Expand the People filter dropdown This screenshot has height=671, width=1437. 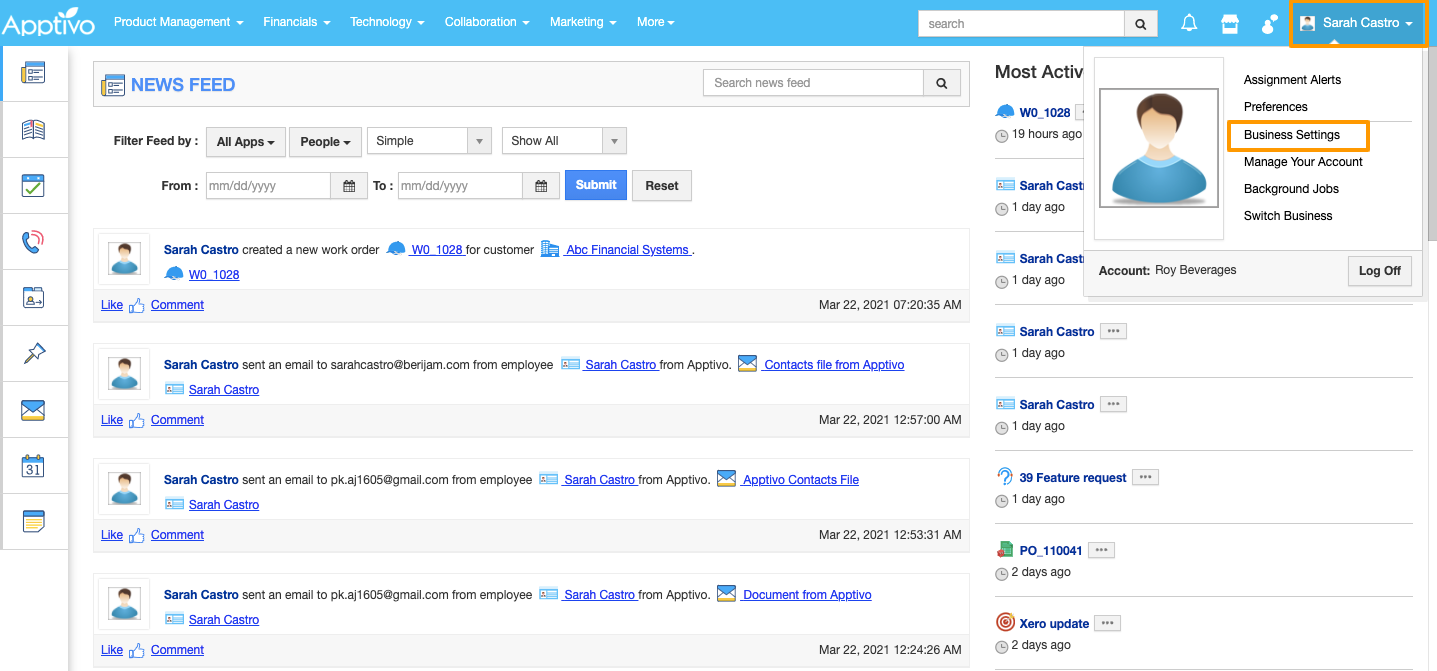pos(325,142)
